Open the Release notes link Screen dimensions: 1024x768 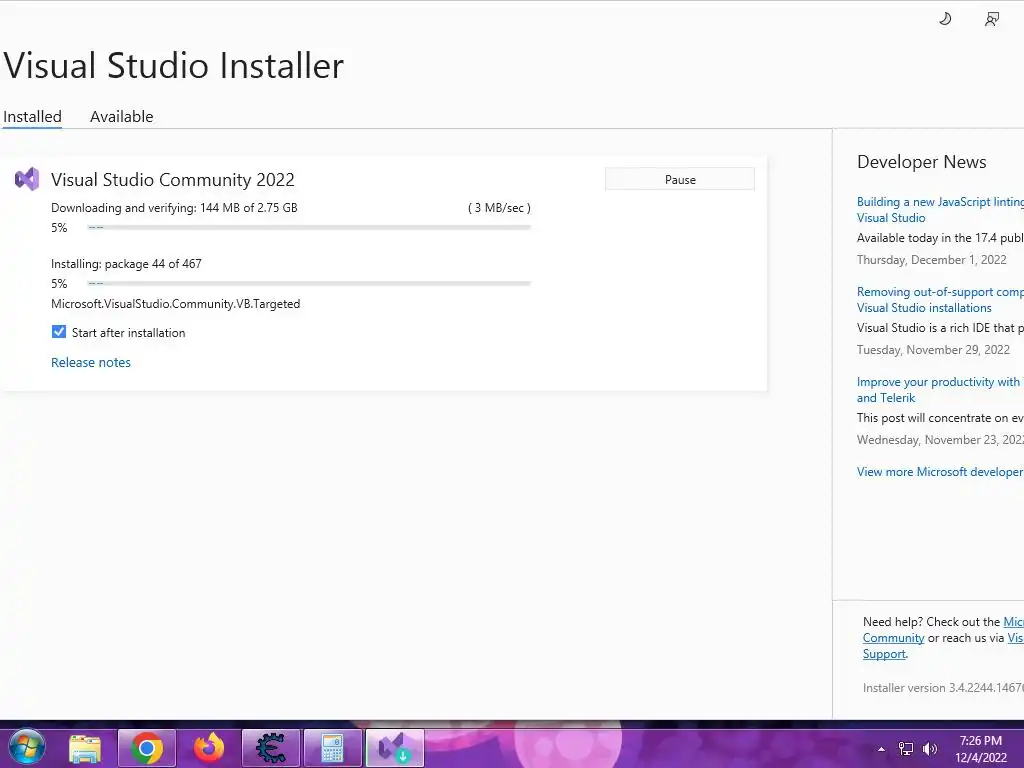coord(91,362)
